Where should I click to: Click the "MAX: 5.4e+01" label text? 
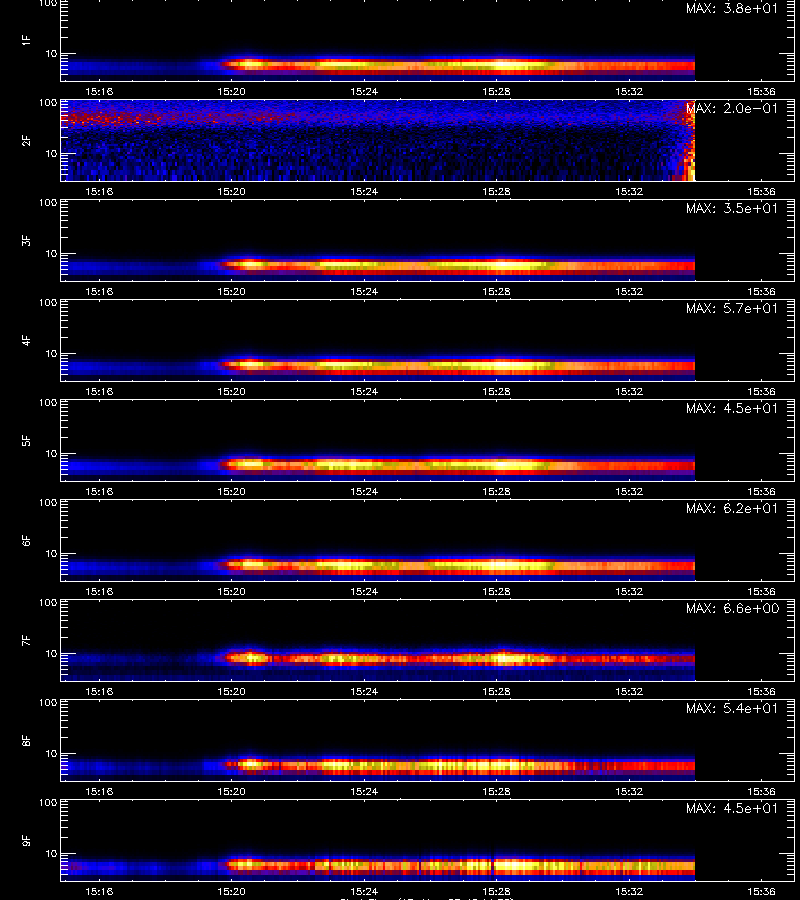[732, 708]
